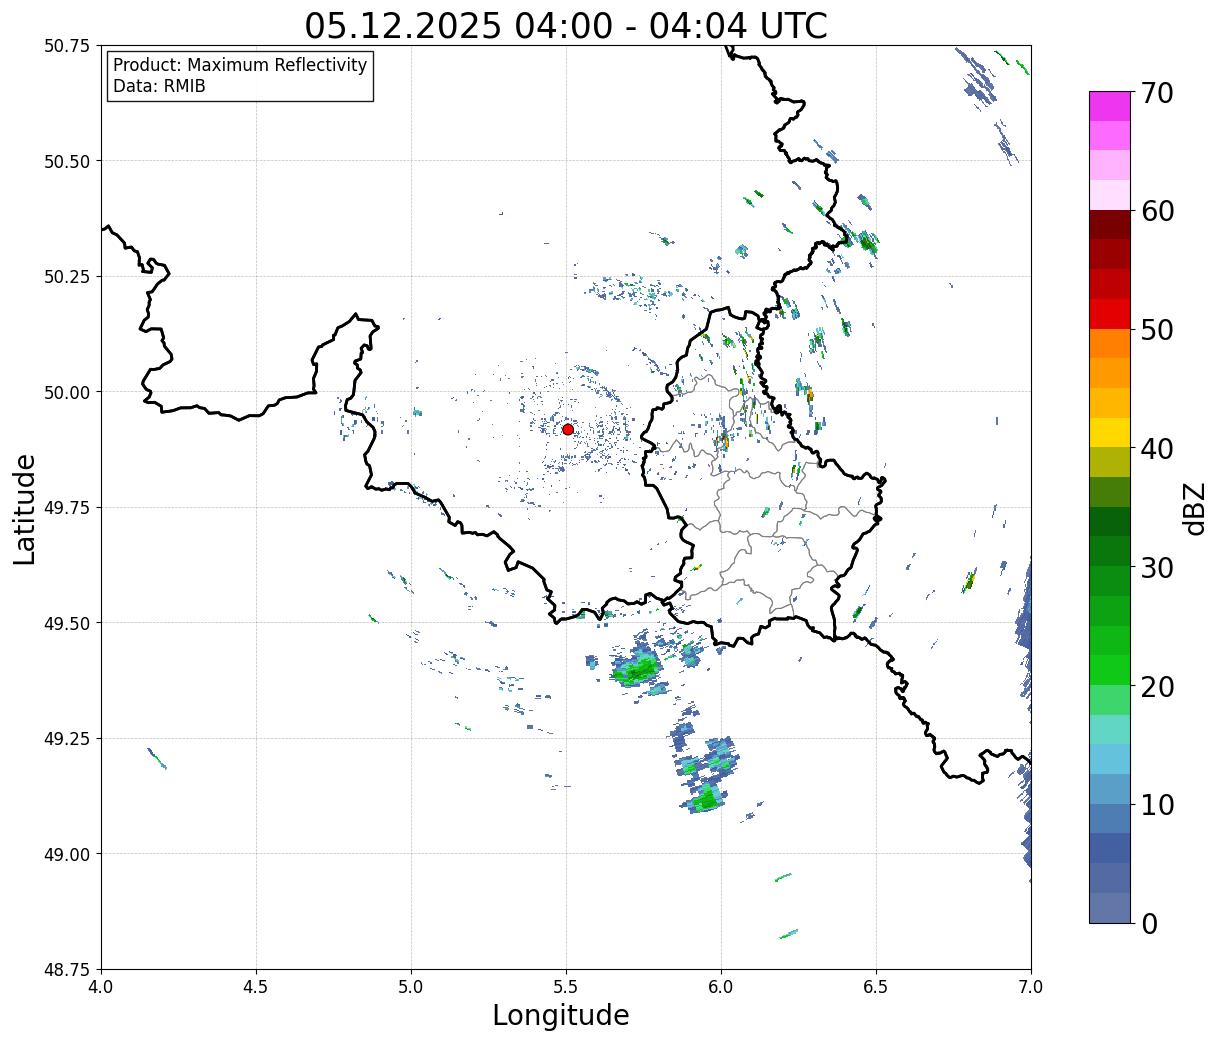Click the colorbar tick label 50
Screen dimensions: 1219x1040
(x=1157, y=330)
